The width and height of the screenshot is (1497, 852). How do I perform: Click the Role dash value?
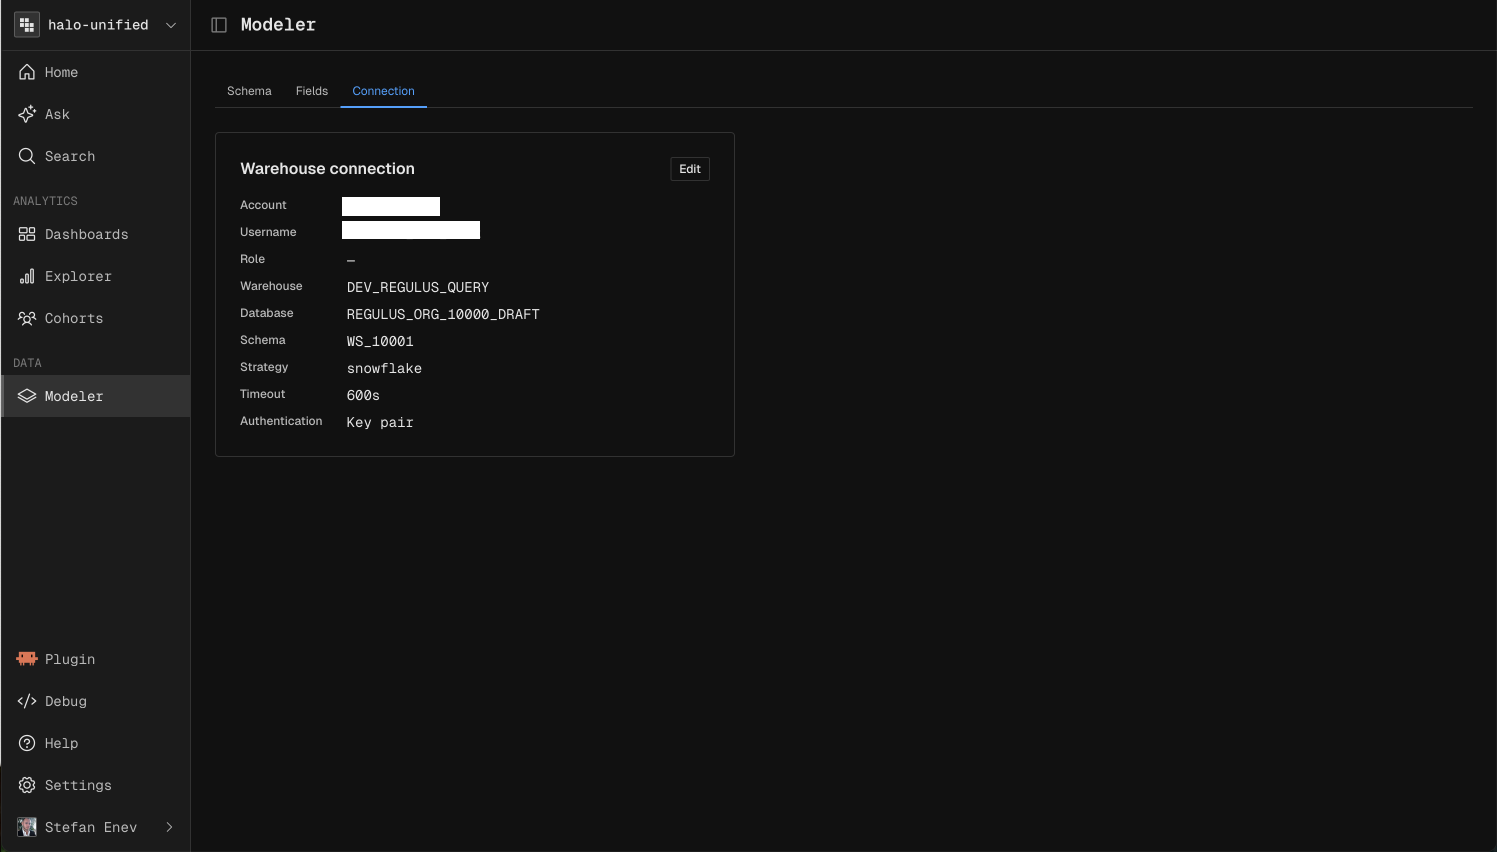[x=351, y=260]
